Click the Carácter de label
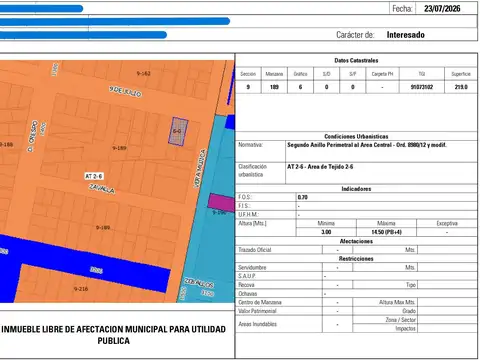The height and width of the screenshot is (360, 480). pos(355,35)
